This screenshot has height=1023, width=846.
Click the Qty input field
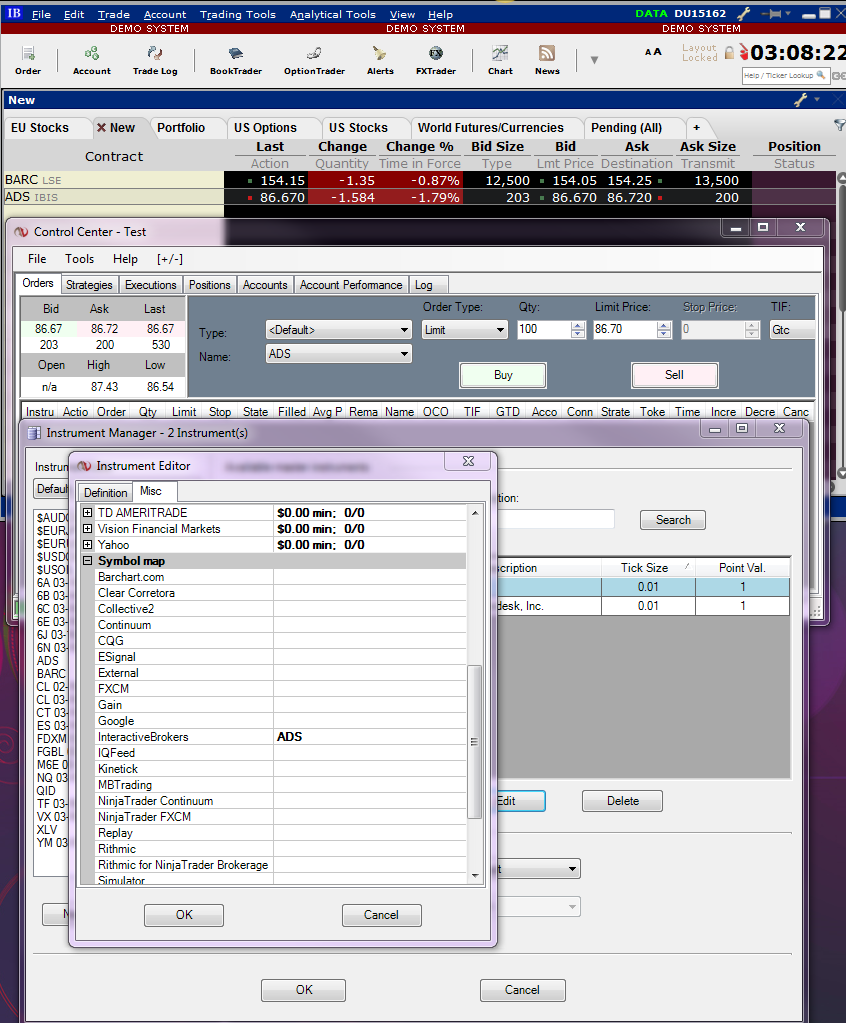[543, 330]
